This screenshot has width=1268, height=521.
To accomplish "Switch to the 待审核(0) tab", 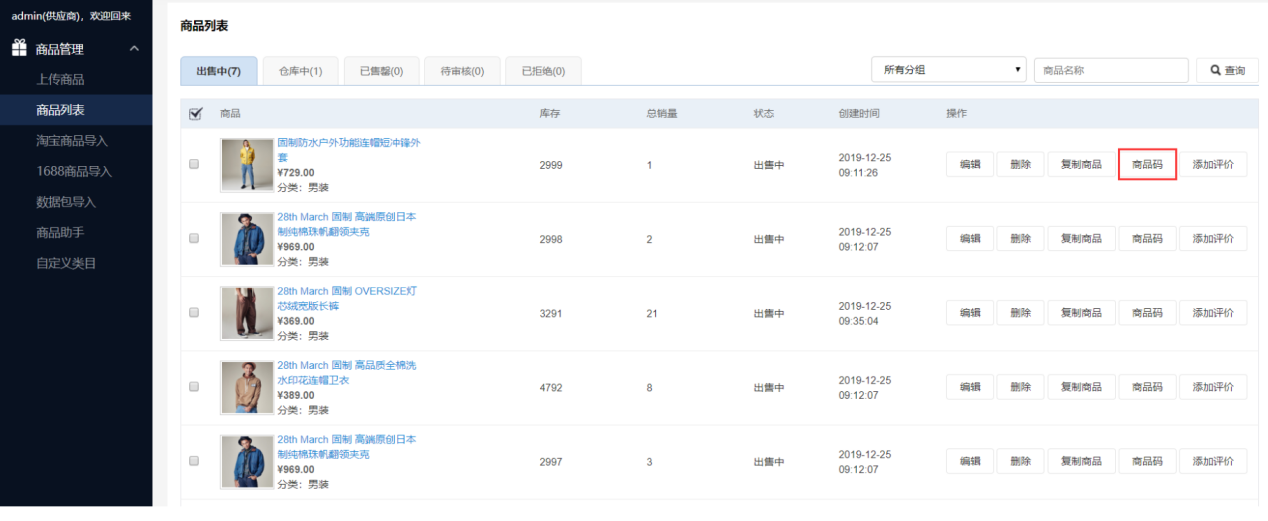I will coord(462,71).
